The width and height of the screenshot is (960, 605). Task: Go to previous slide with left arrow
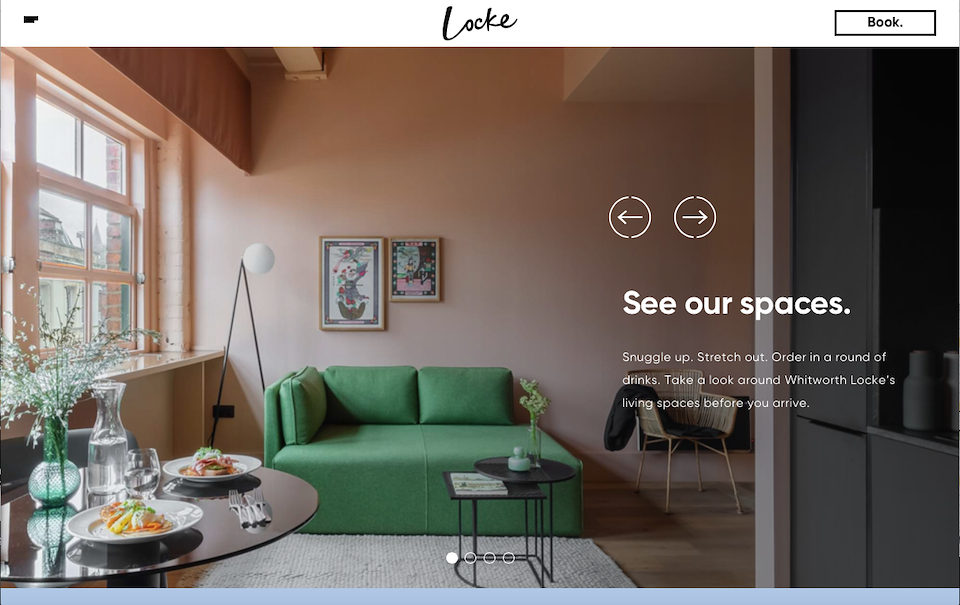(629, 217)
